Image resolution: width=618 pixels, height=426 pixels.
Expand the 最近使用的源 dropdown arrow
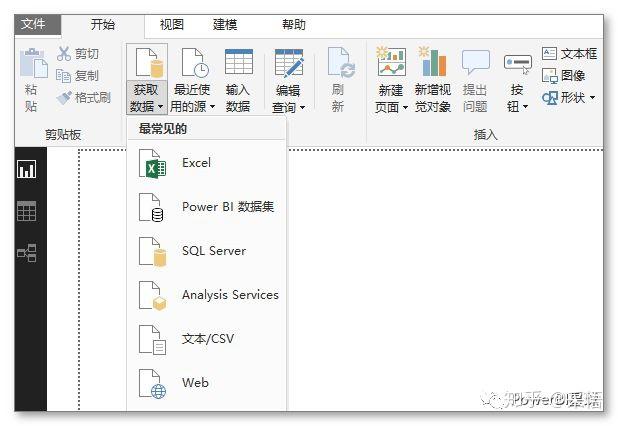pos(212,106)
